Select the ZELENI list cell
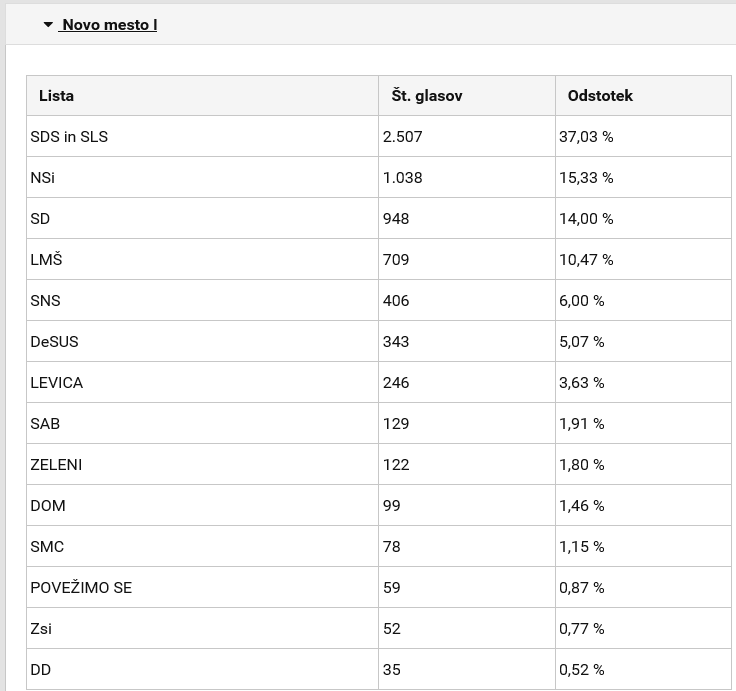 tap(203, 464)
